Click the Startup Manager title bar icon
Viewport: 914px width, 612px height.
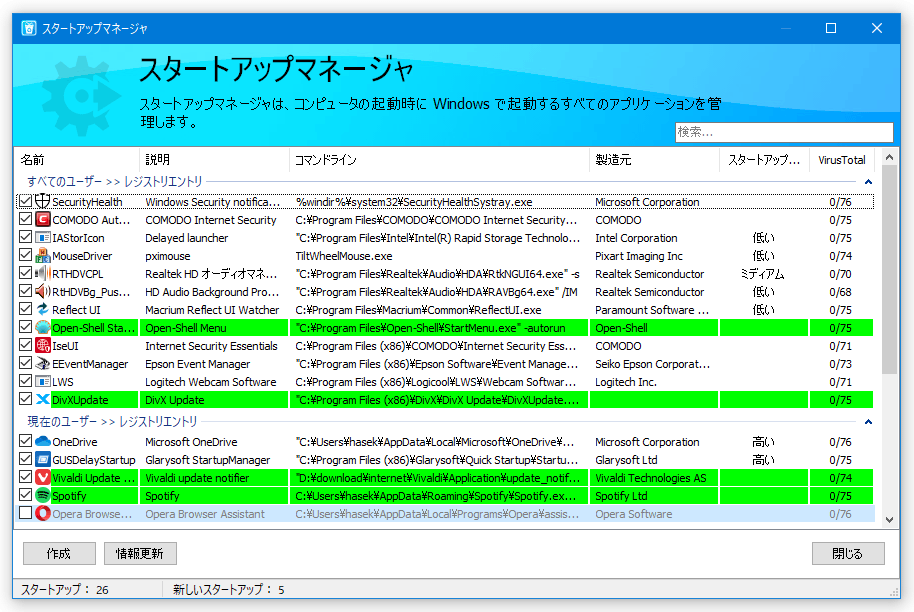coord(29,28)
